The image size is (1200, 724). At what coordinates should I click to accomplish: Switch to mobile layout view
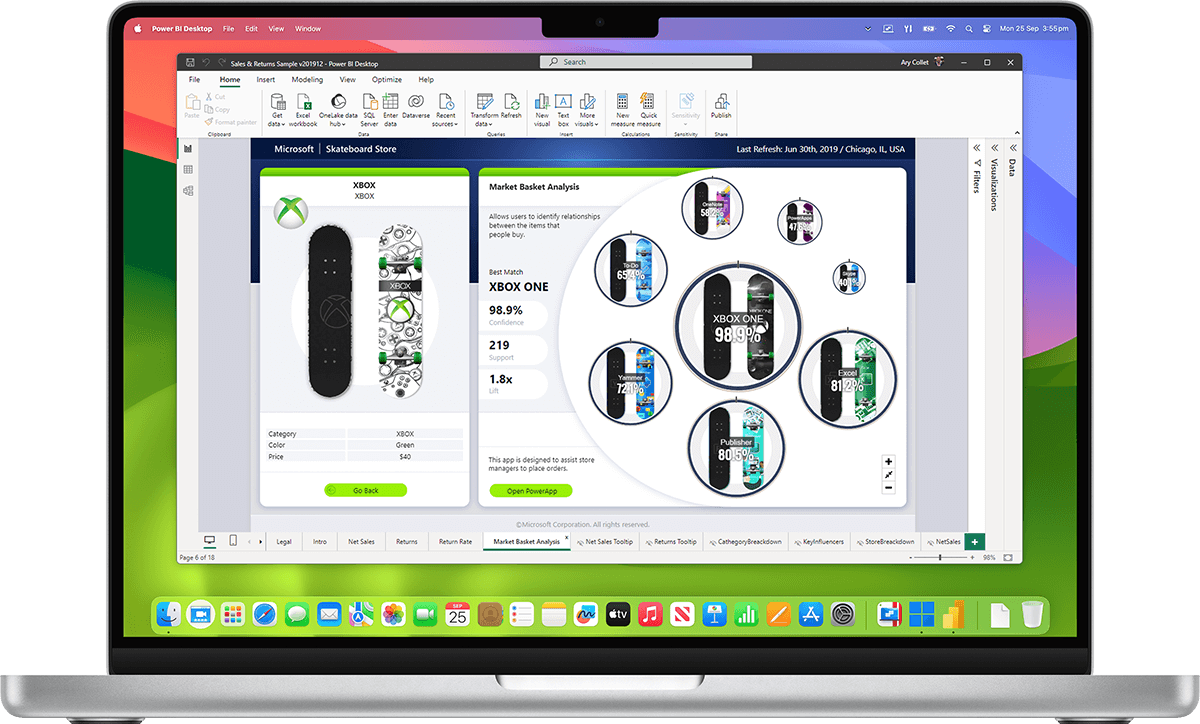point(231,540)
